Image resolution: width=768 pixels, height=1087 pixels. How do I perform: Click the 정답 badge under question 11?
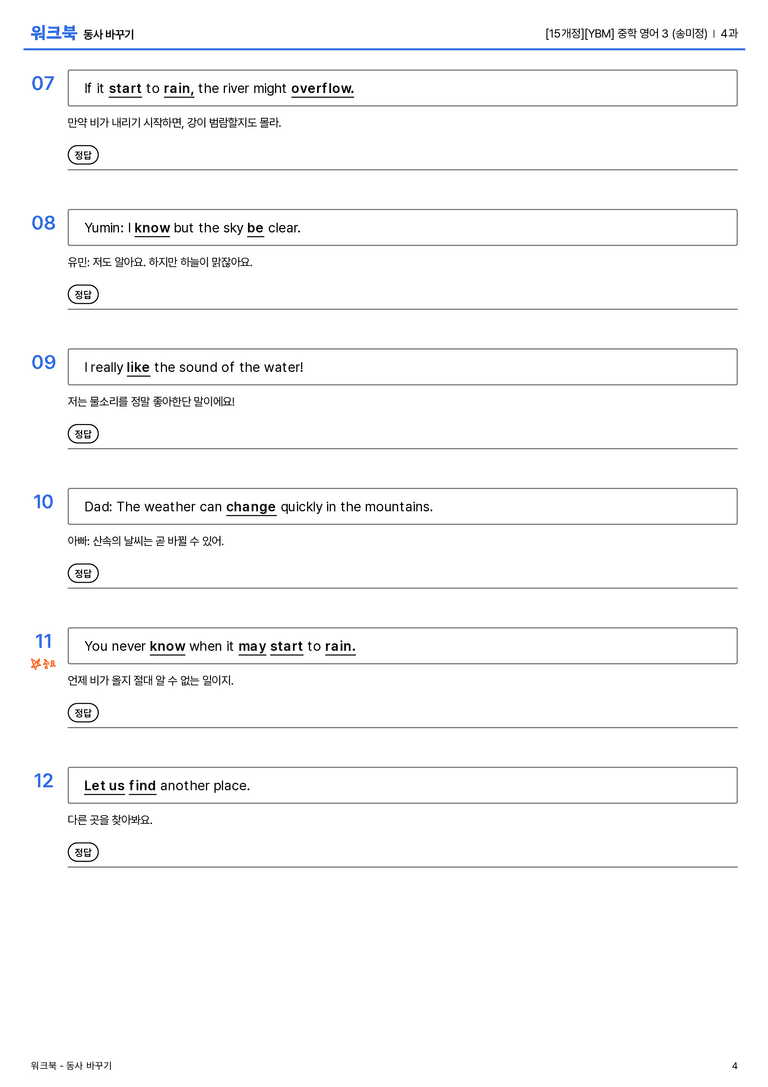[x=83, y=712]
